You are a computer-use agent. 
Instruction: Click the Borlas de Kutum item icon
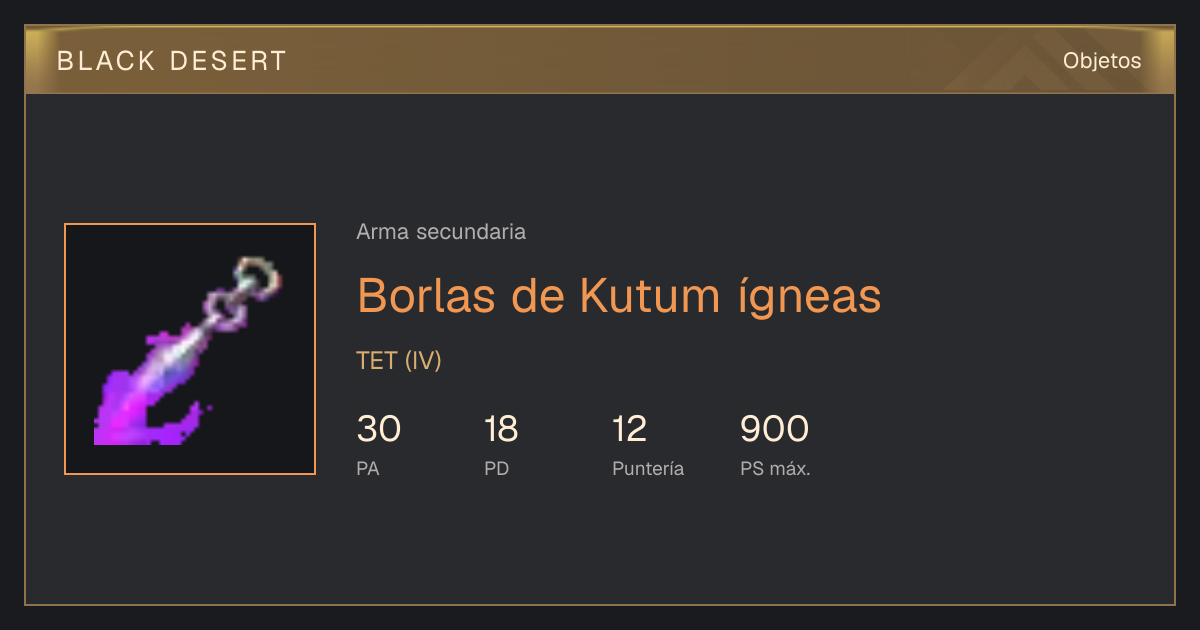(190, 349)
